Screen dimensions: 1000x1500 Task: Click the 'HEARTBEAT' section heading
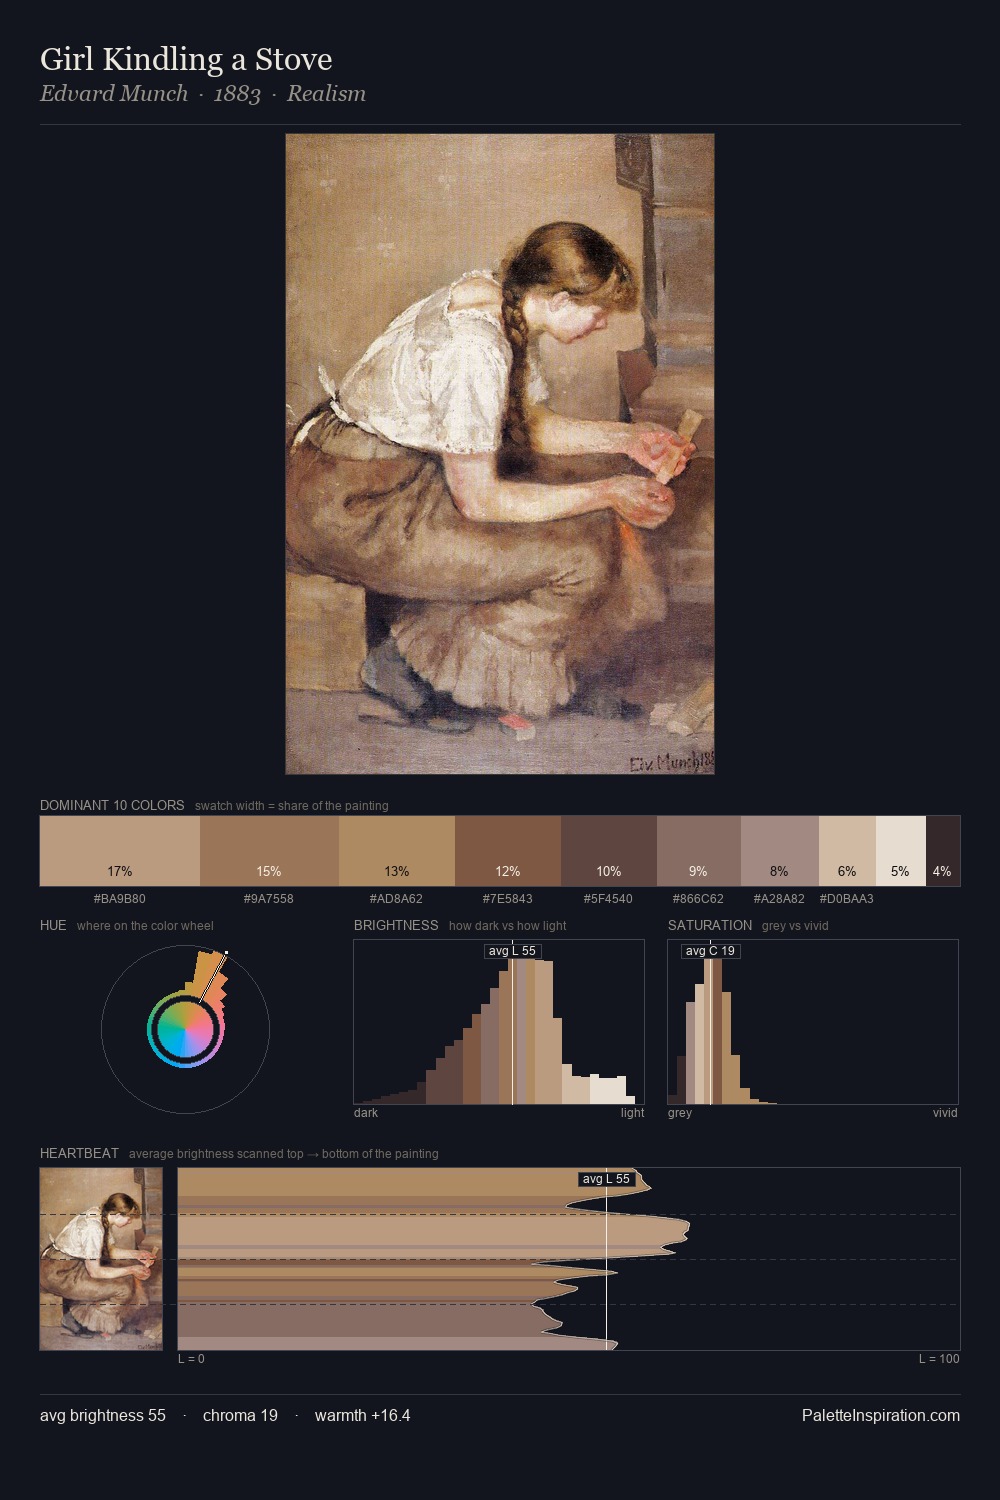[79, 1153]
